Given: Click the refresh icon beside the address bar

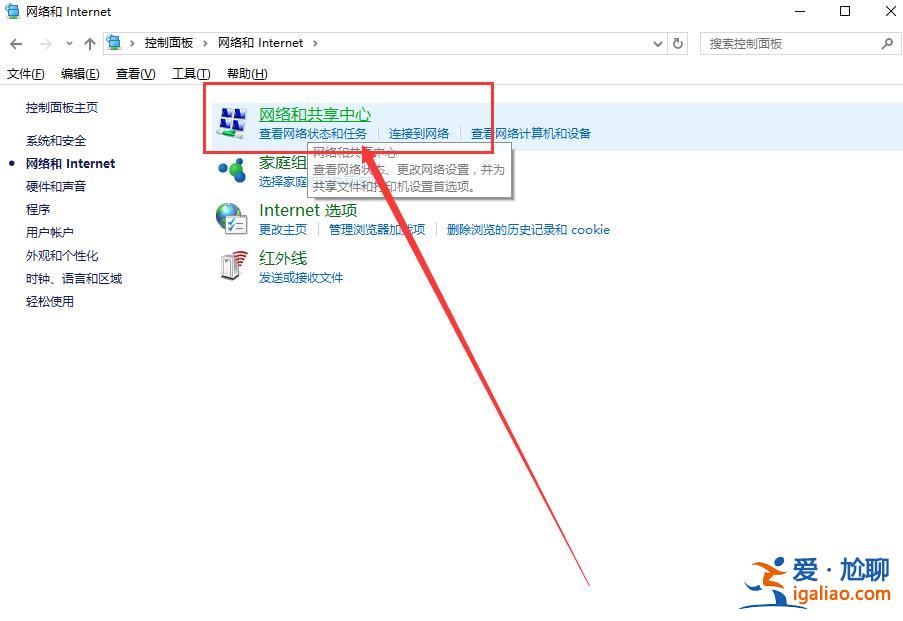Looking at the screenshot, I should click(678, 43).
